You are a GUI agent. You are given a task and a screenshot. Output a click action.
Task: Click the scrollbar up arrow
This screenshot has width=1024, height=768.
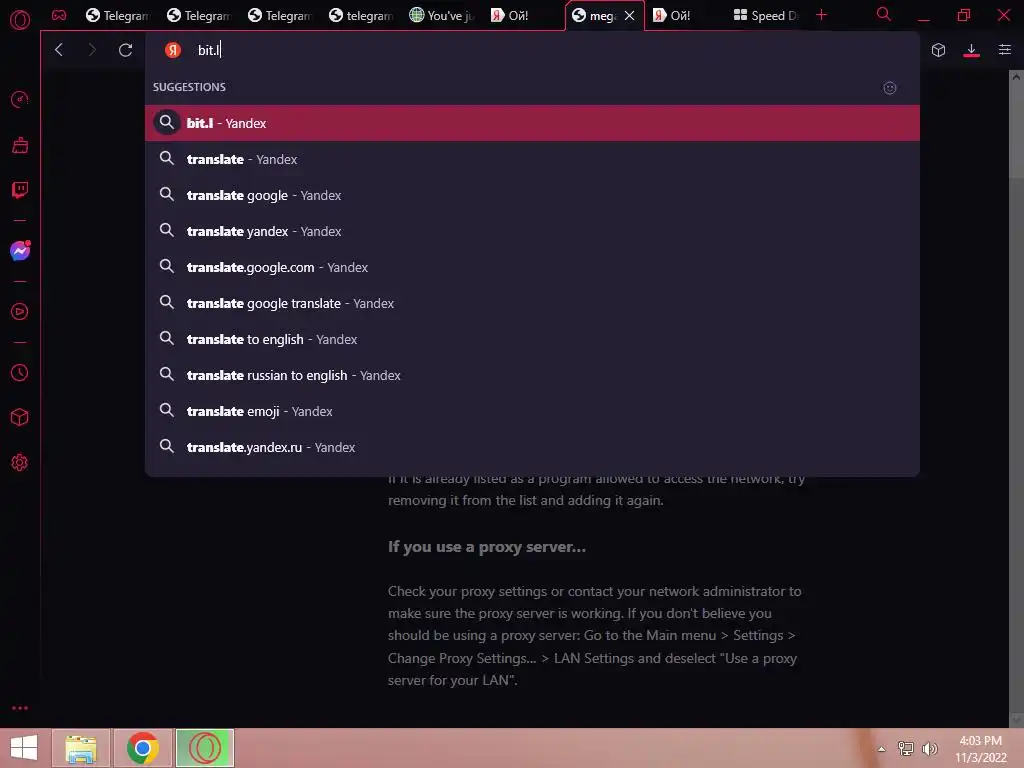pyautogui.click(x=1016, y=76)
